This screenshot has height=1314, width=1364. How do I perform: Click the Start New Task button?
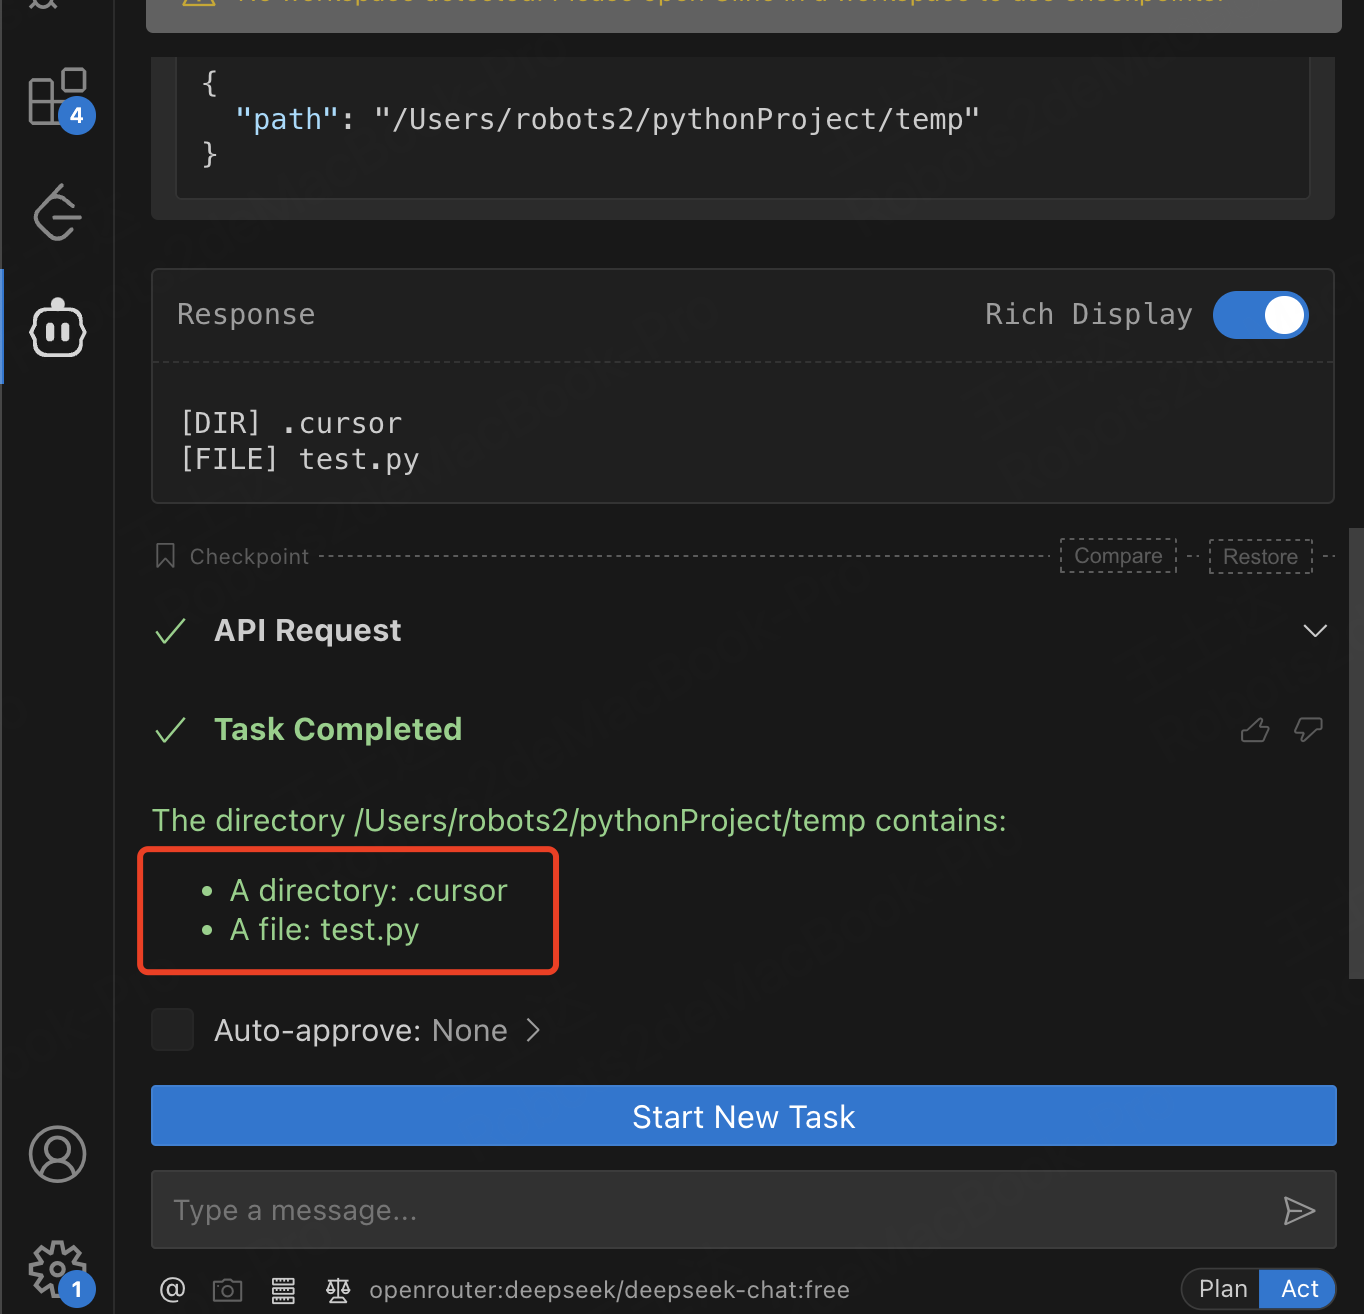[x=743, y=1116]
